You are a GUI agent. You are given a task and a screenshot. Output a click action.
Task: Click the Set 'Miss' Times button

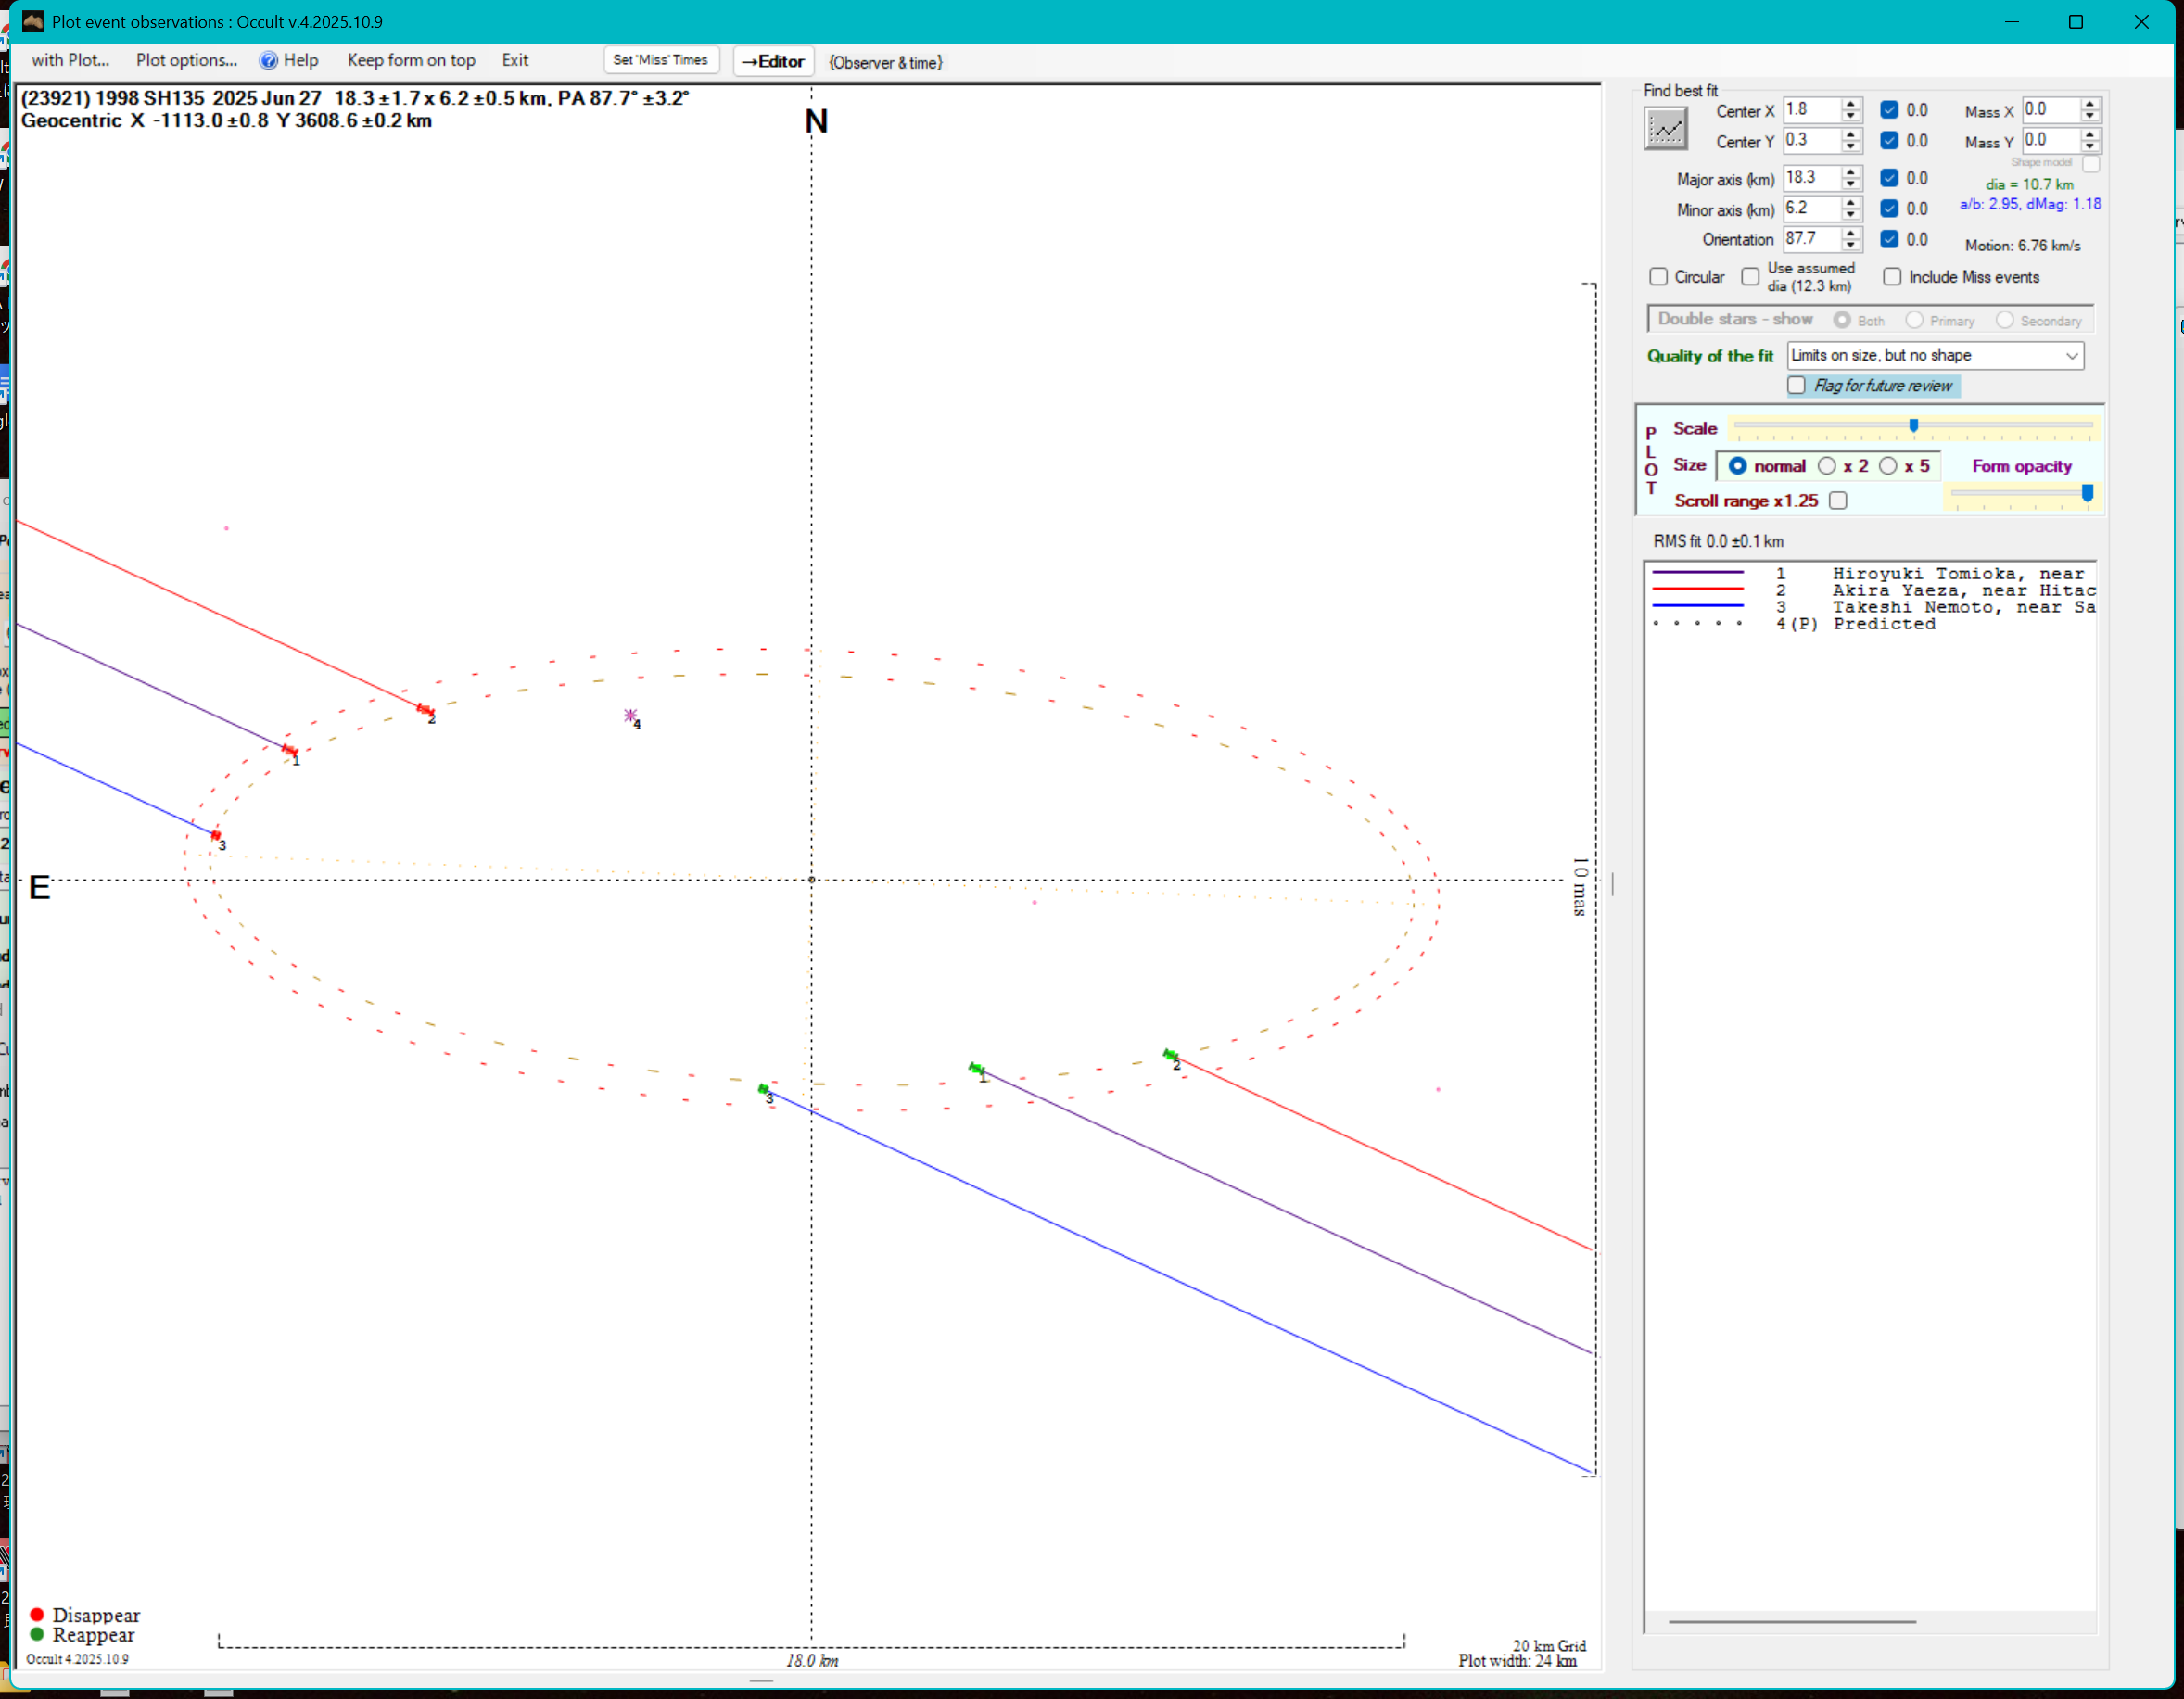click(x=660, y=61)
